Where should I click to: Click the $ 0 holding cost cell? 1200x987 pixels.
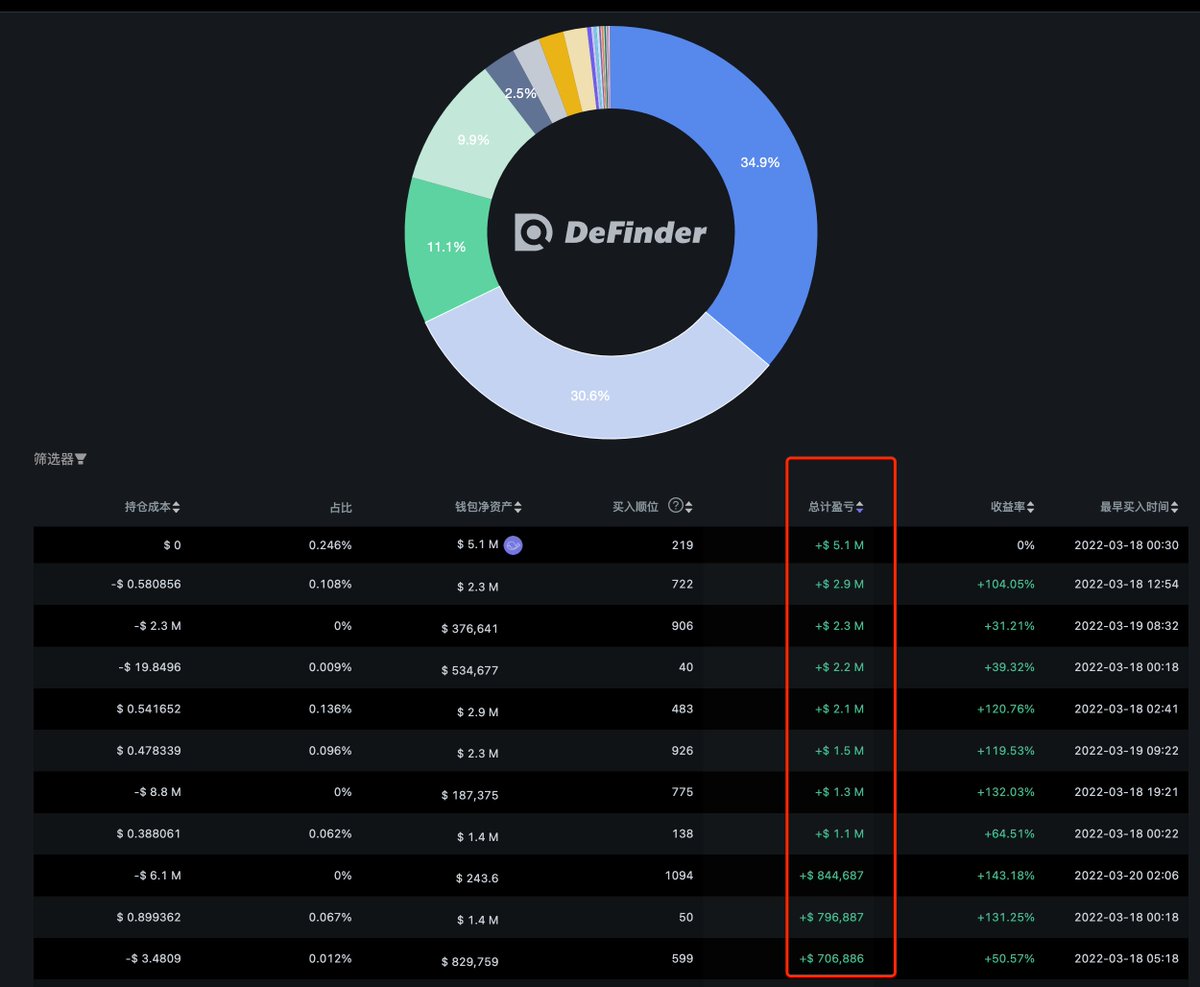coord(170,545)
